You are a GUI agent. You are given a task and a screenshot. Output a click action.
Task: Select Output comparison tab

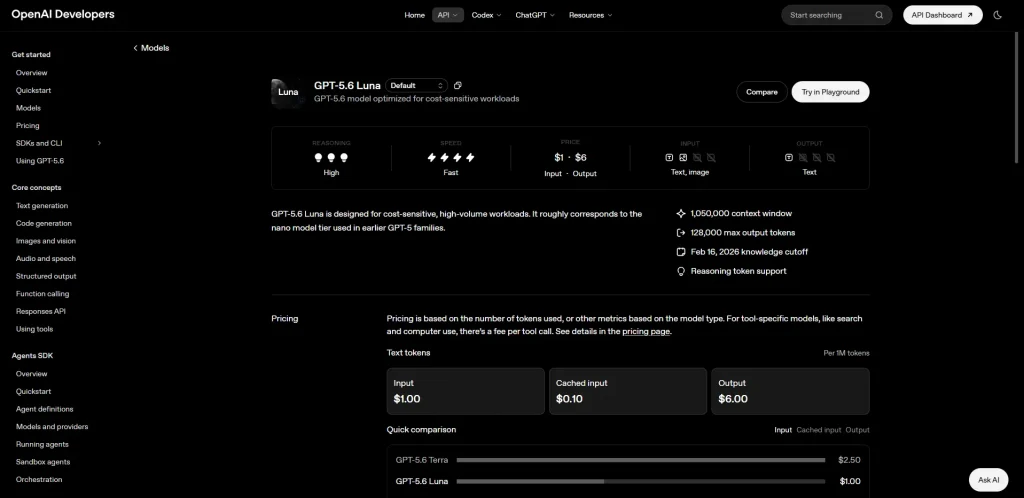point(857,430)
